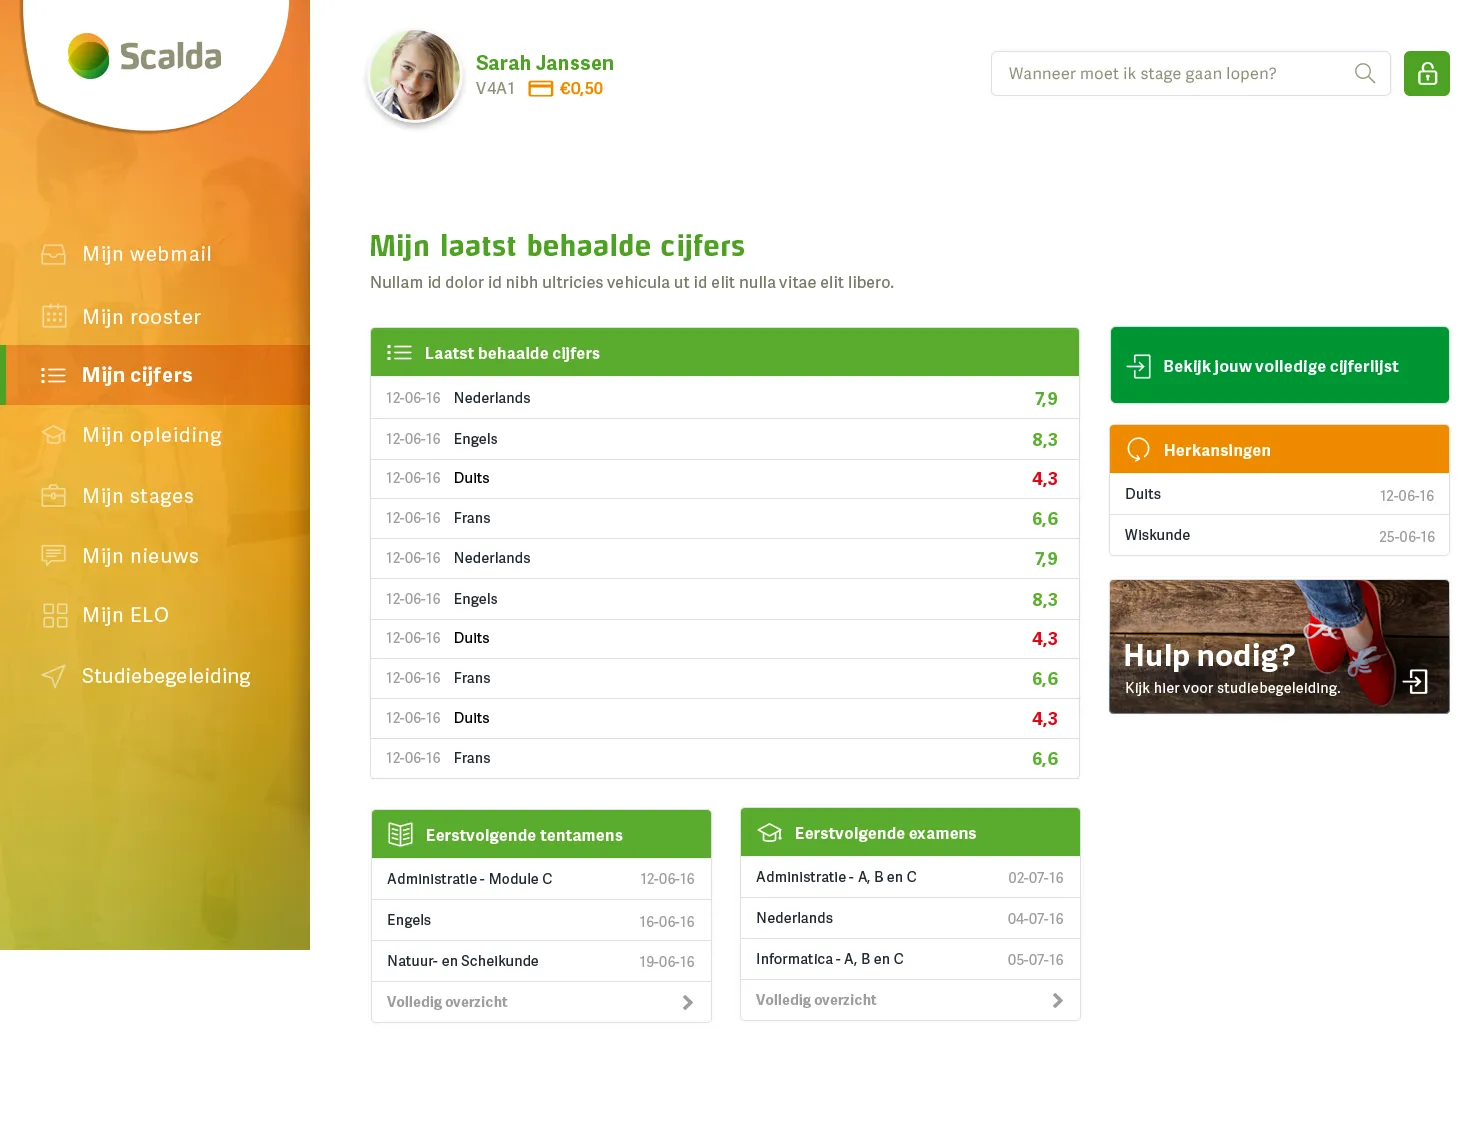Click the Hulp nodig arrow icon
The height and width of the screenshot is (1134, 1480).
1415,682
